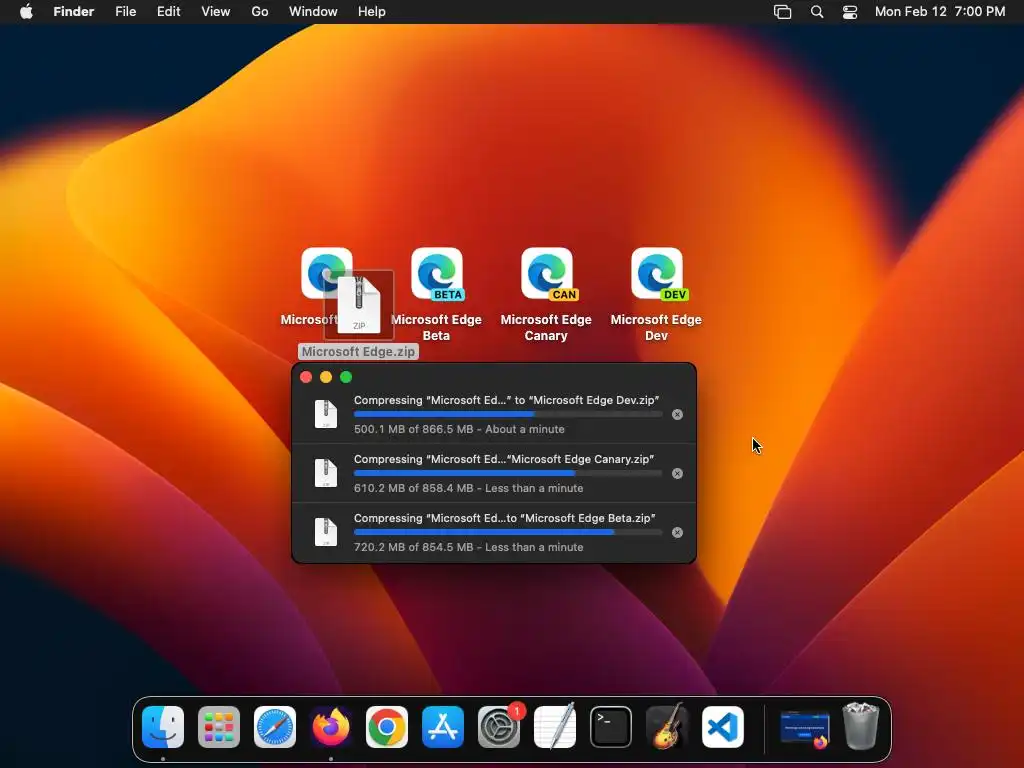Click the Compressing Edge Canary.zip title
This screenshot has width=1024, height=768.
click(504, 458)
